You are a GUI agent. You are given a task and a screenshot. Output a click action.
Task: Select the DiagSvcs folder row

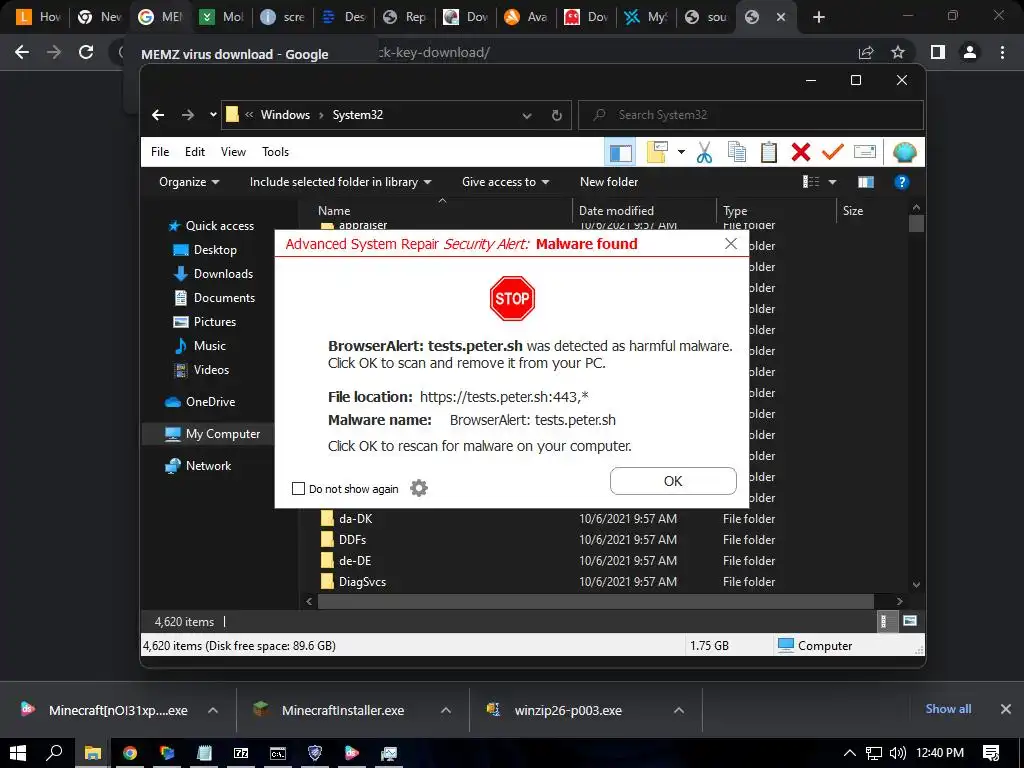[547, 581]
